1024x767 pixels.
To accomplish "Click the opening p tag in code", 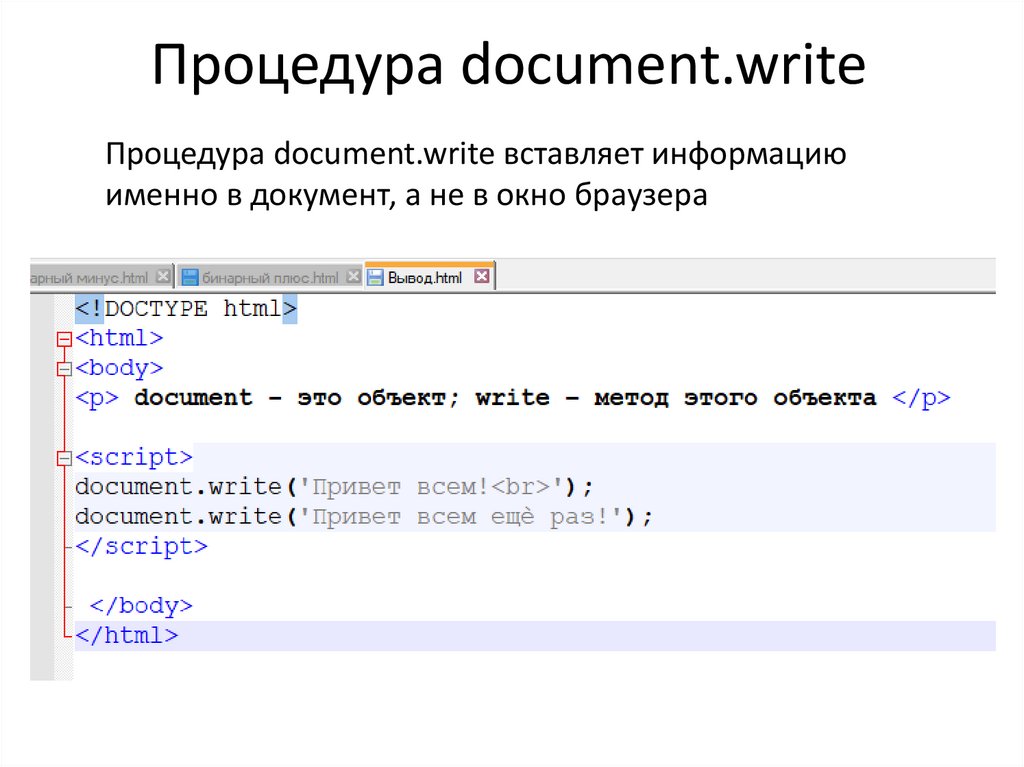I will (x=98, y=398).
